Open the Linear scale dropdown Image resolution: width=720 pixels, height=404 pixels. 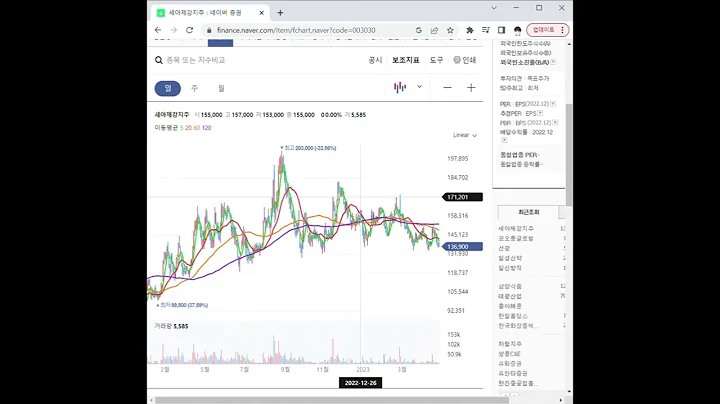coord(465,135)
